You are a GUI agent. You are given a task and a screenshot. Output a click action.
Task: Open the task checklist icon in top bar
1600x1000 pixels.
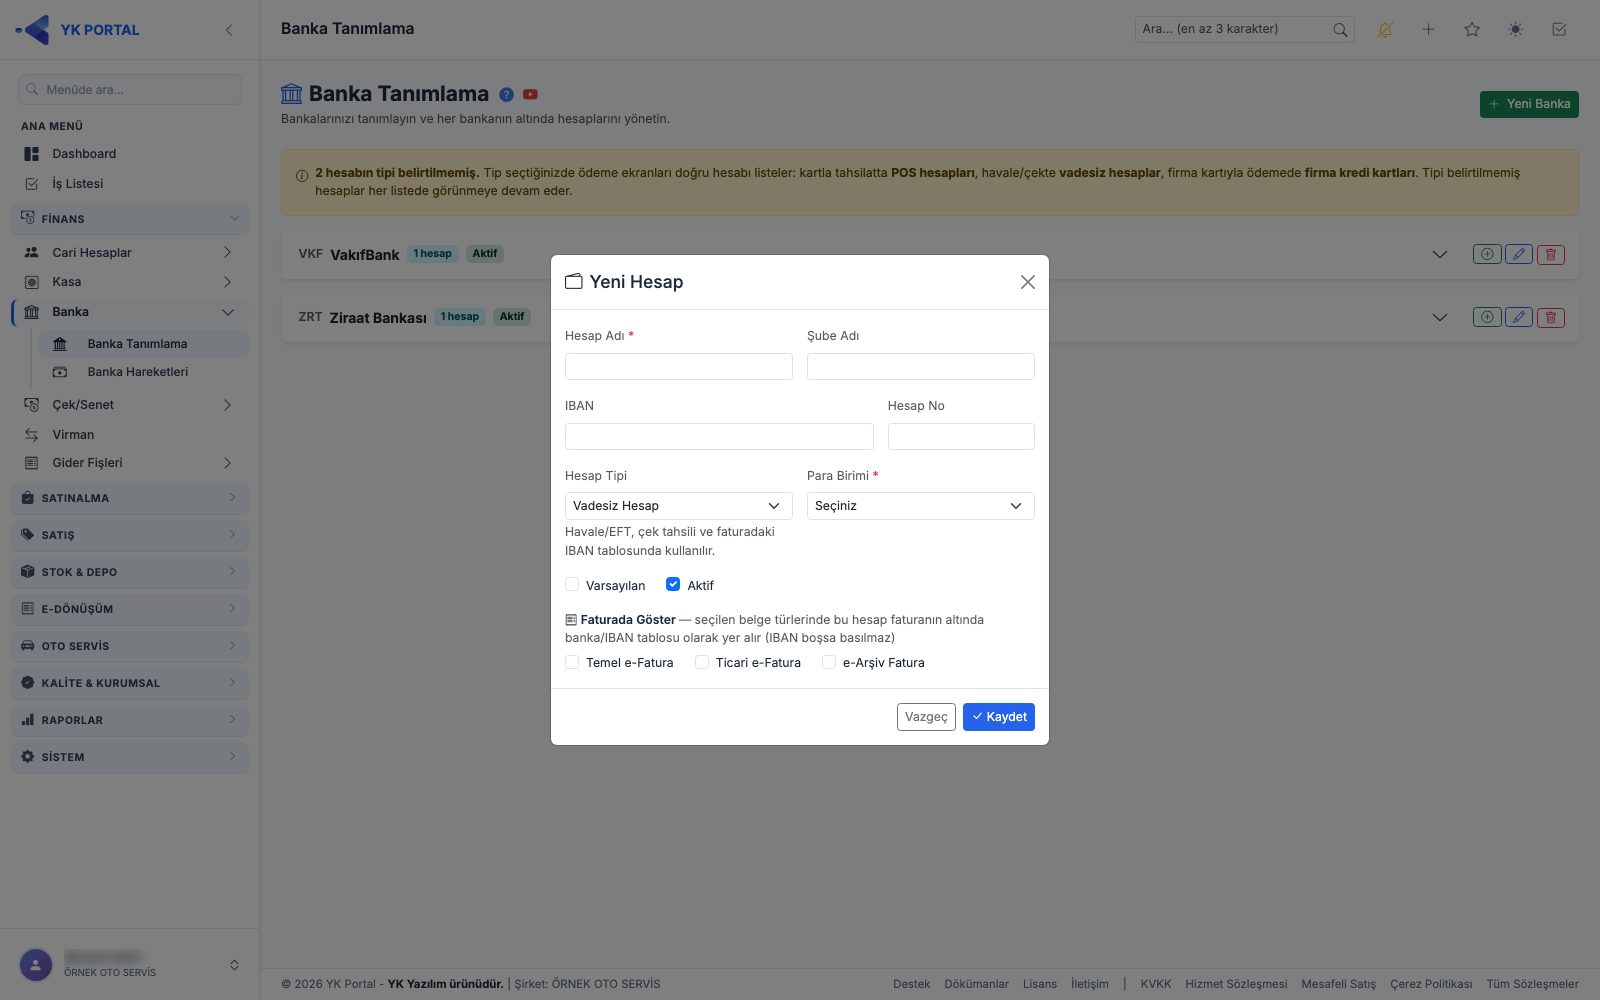point(1559,30)
